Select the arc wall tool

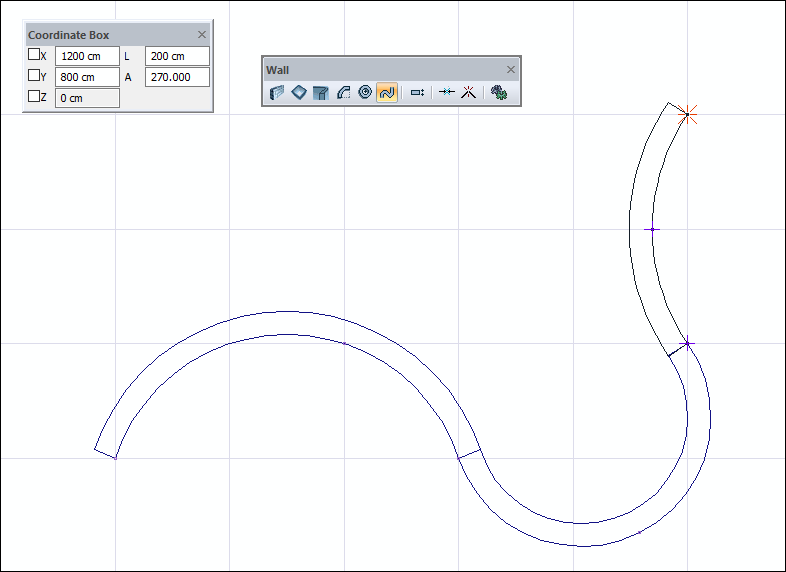pyautogui.click(x=343, y=93)
